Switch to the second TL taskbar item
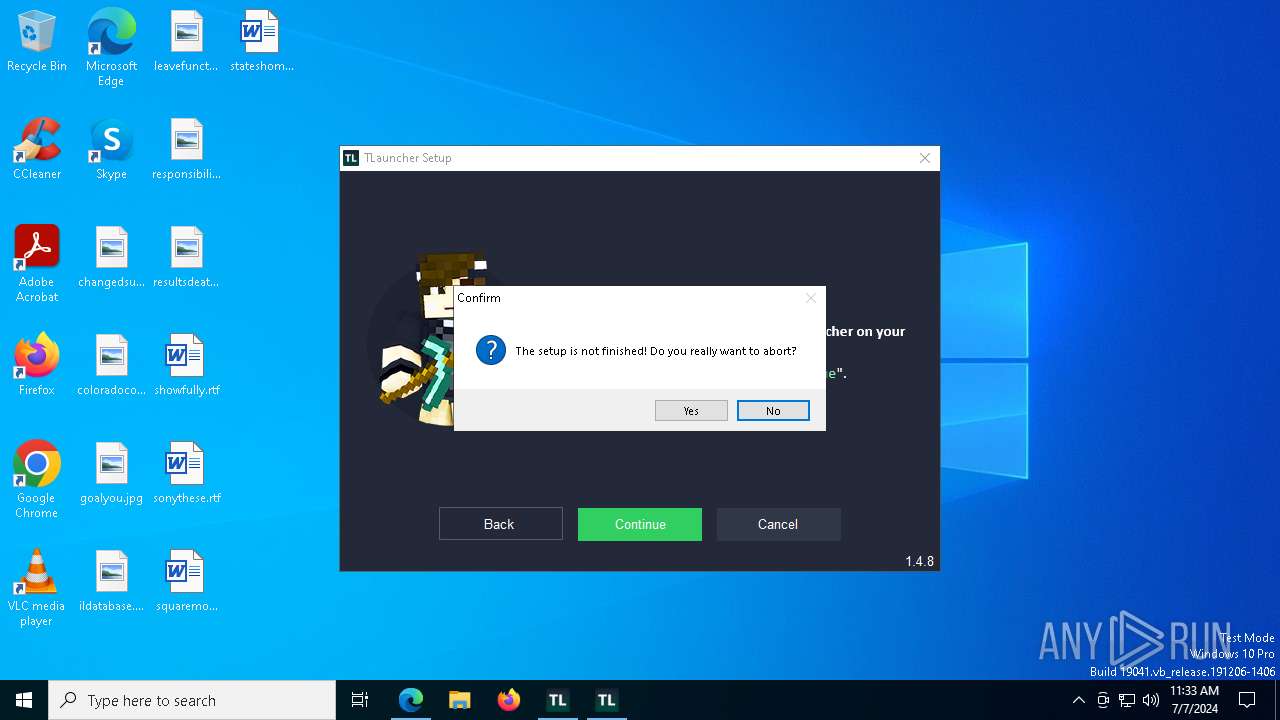The width and height of the screenshot is (1280, 720). (606, 700)
